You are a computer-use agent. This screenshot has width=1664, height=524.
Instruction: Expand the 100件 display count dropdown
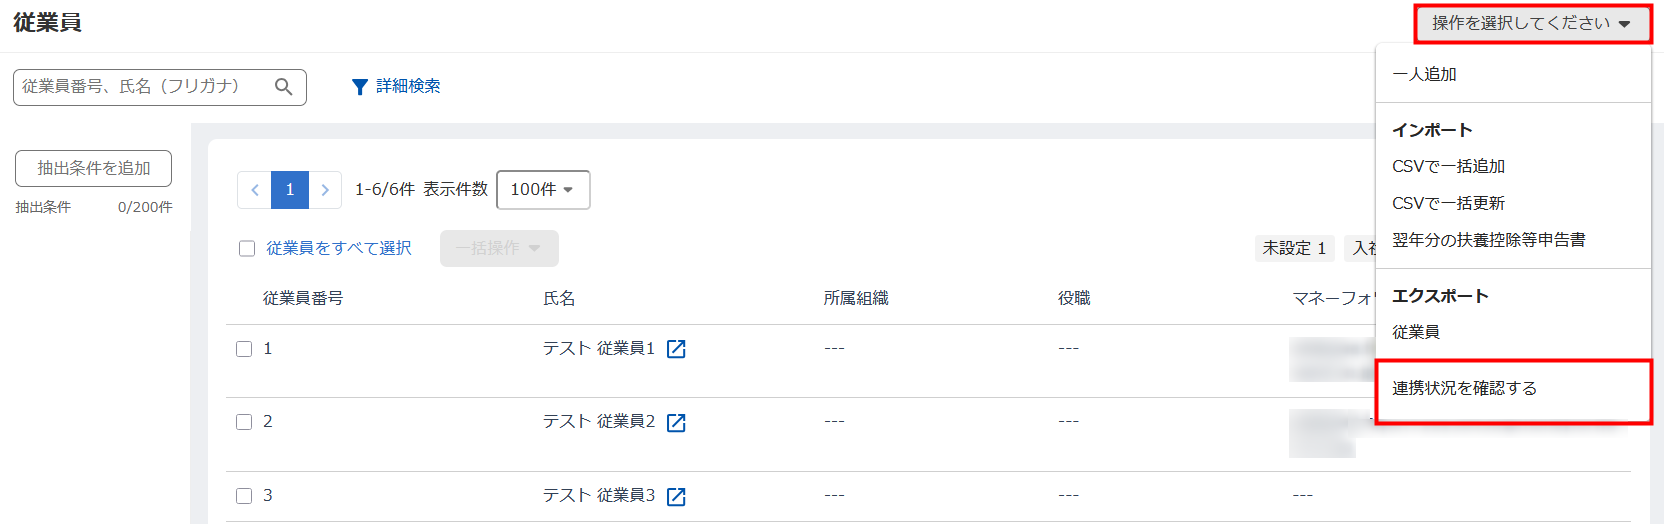click(543, 190)
